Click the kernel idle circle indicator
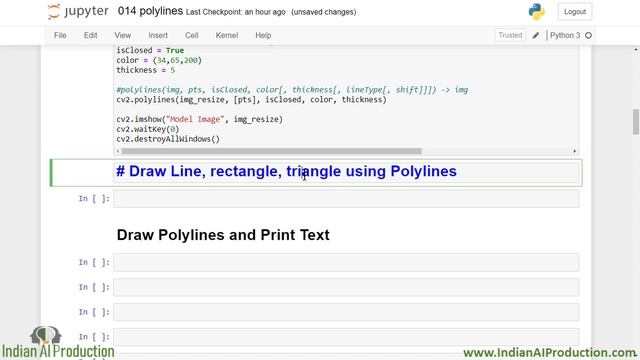Screen dimensions: 640x360 (x=588, y=36)
